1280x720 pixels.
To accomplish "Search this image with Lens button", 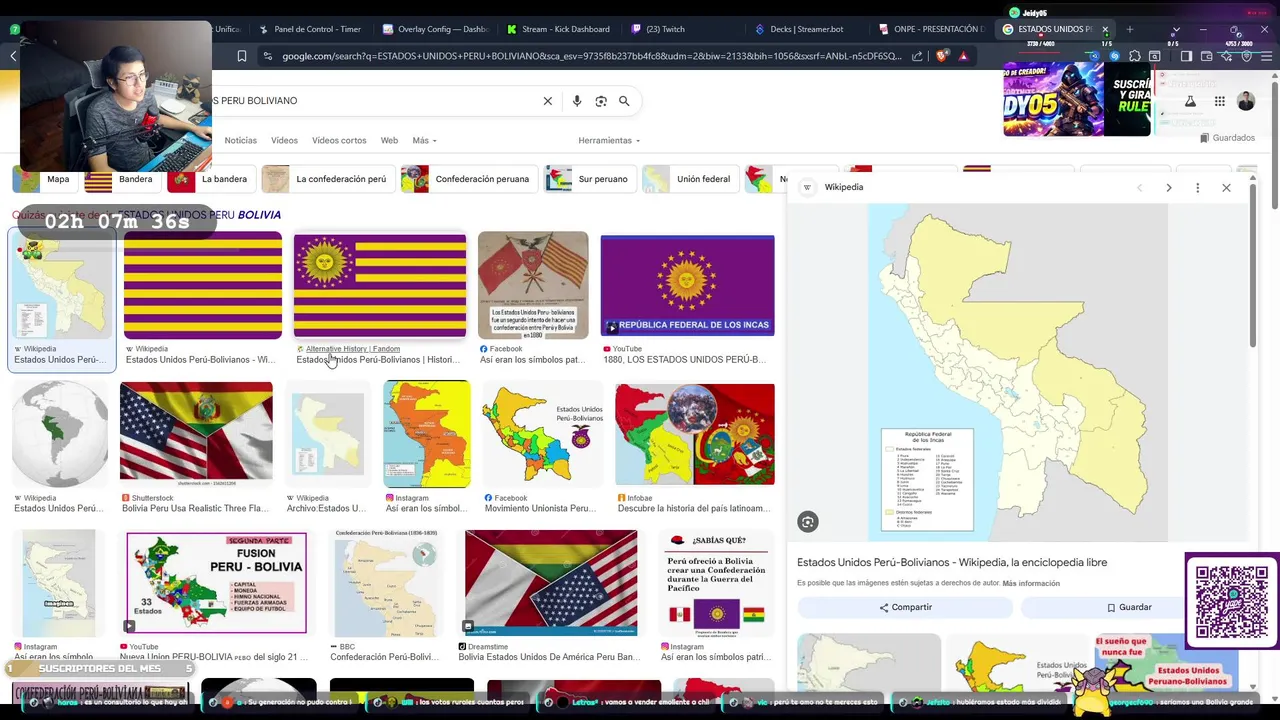I will (808, 521).
